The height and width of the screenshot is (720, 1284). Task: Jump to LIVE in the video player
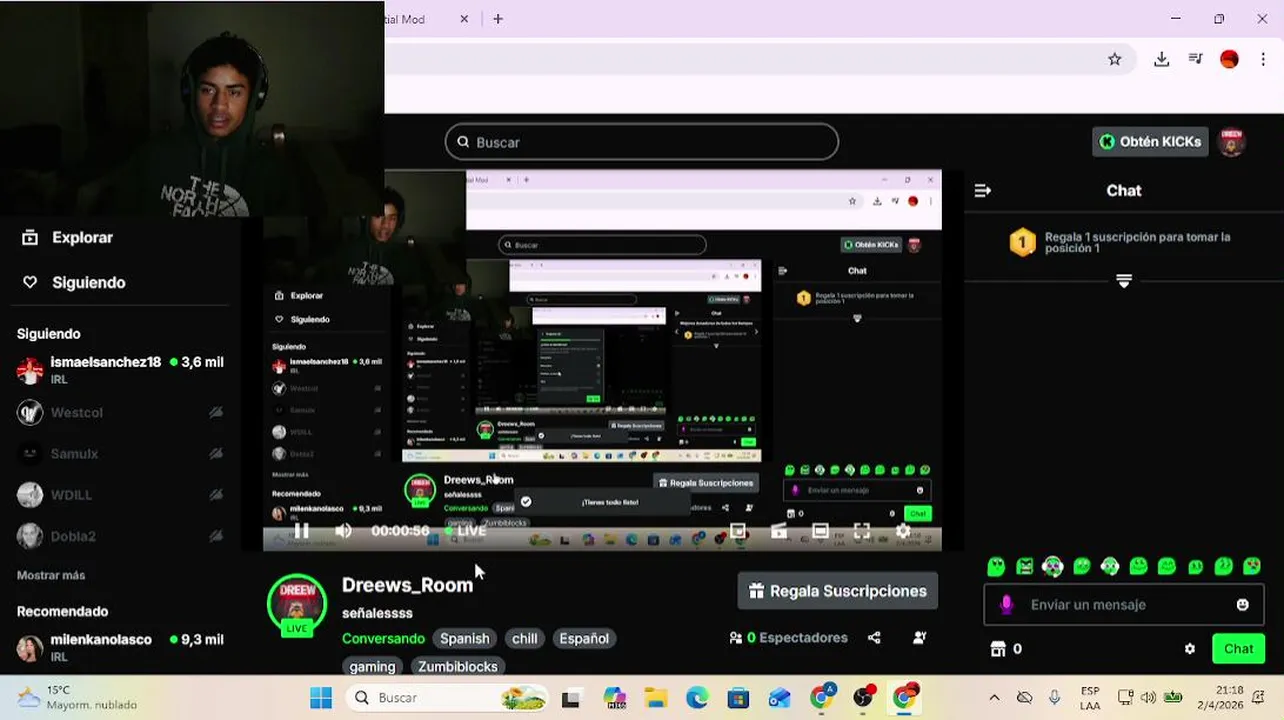(x=464, y=531)
